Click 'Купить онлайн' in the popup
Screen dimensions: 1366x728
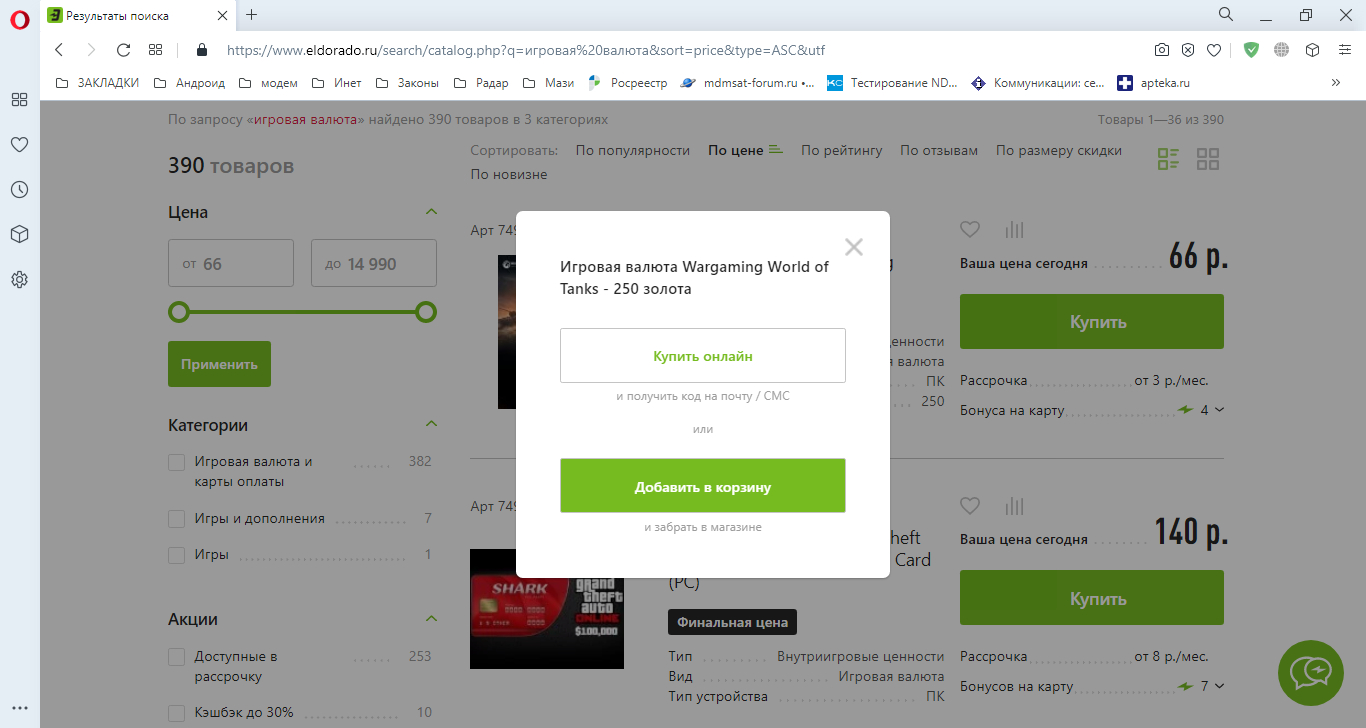(703, 355)
